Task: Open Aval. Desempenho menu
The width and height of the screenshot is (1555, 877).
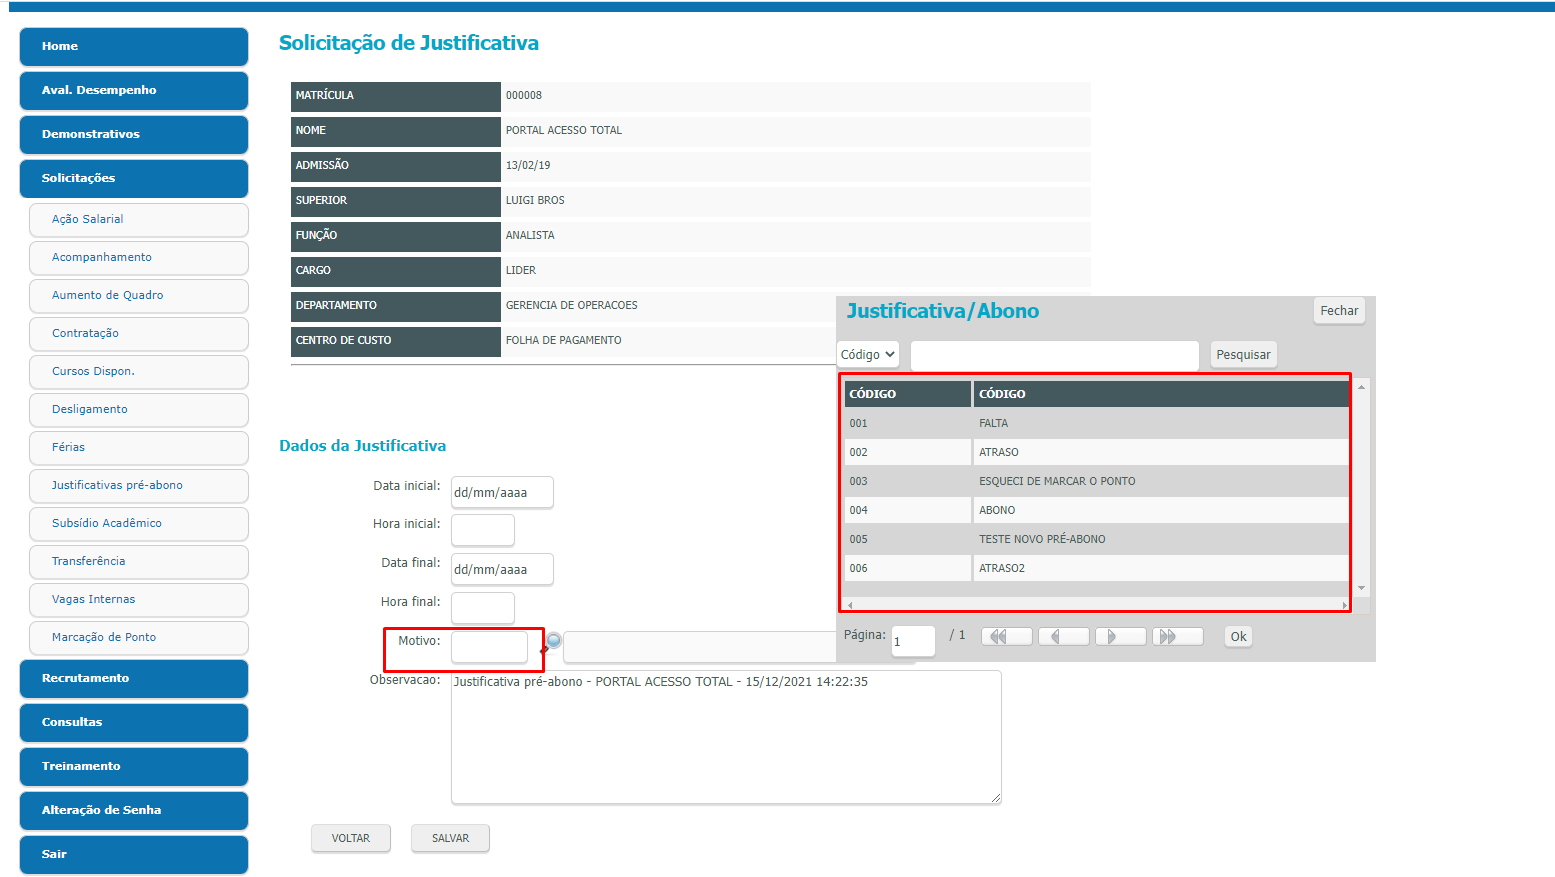Action: pyautogui.click(x=134, y=90)
